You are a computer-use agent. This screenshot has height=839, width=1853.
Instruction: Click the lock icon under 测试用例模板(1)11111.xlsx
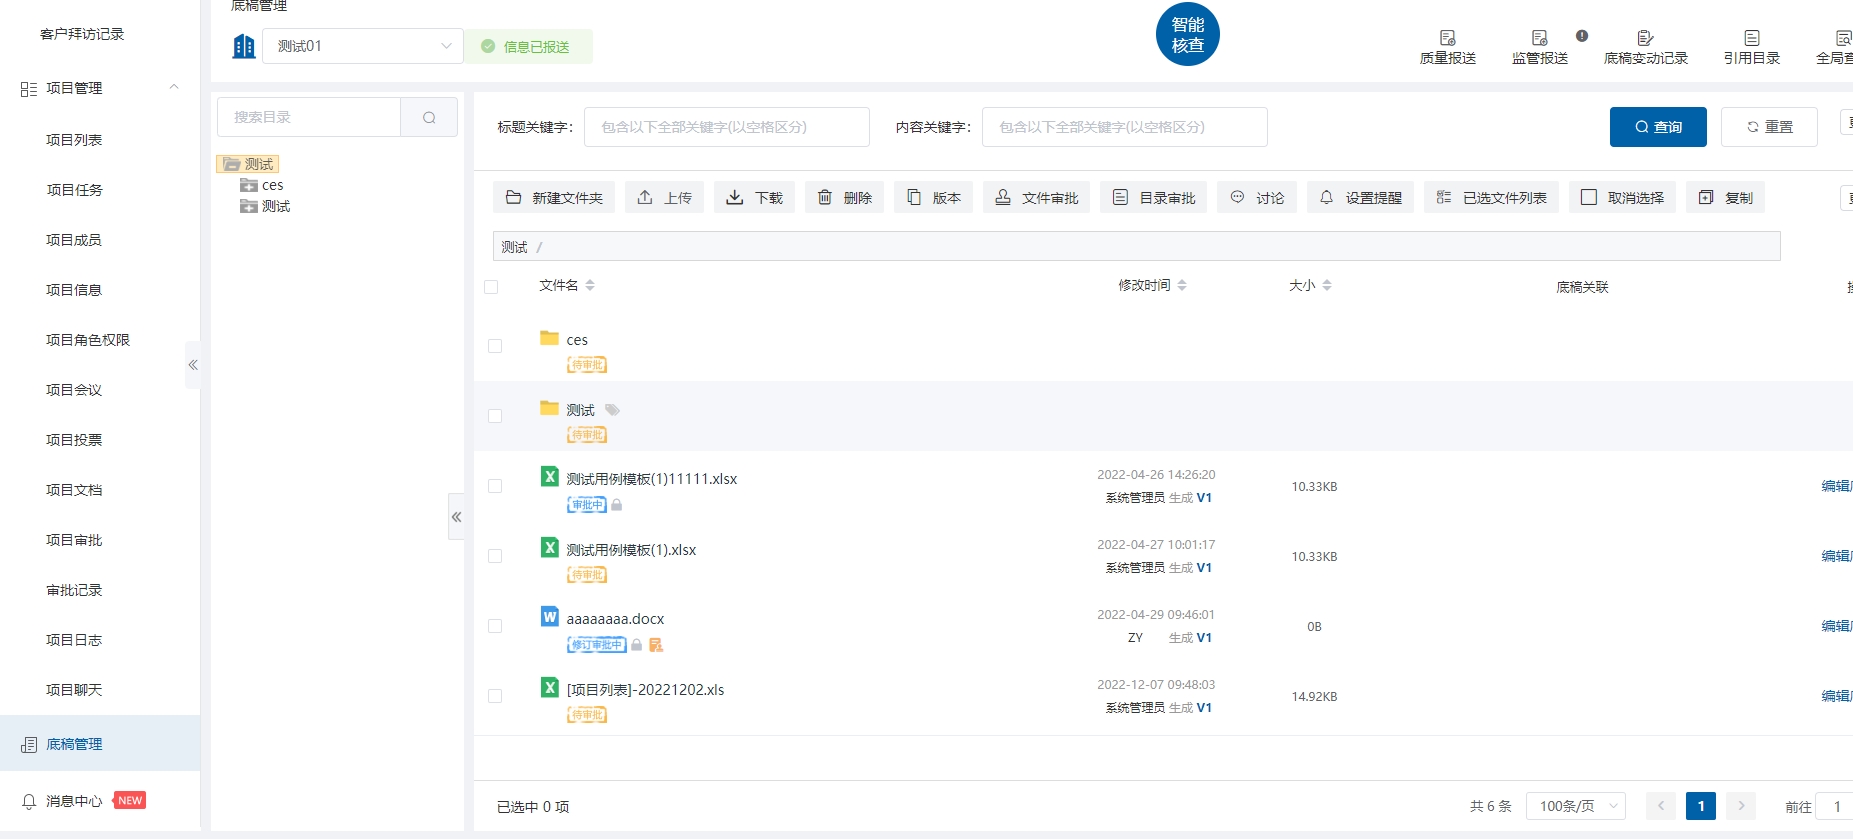[617, 505]
